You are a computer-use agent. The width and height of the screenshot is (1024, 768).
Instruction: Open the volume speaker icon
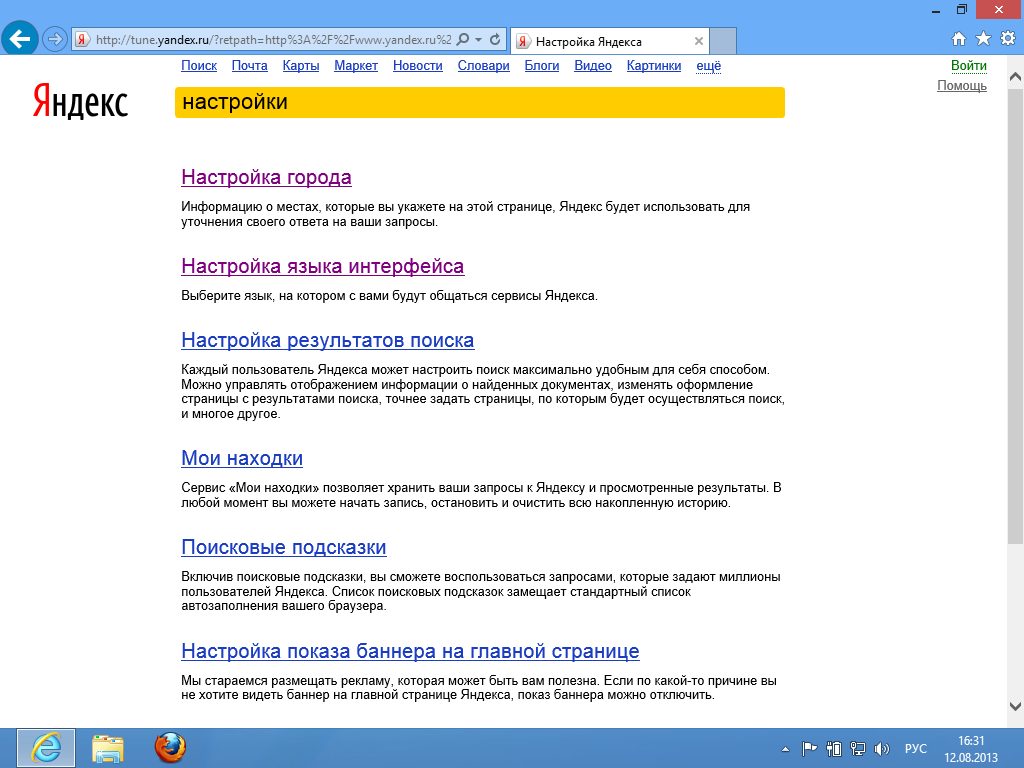click(882, 749)
